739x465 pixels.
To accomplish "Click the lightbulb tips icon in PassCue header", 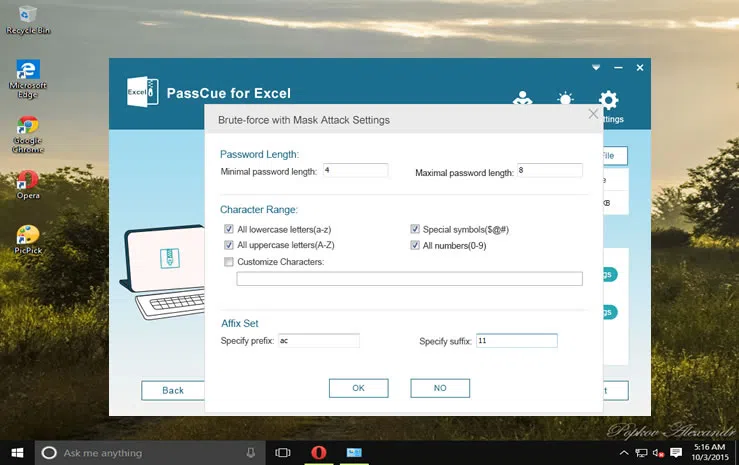I will (565, 99).
